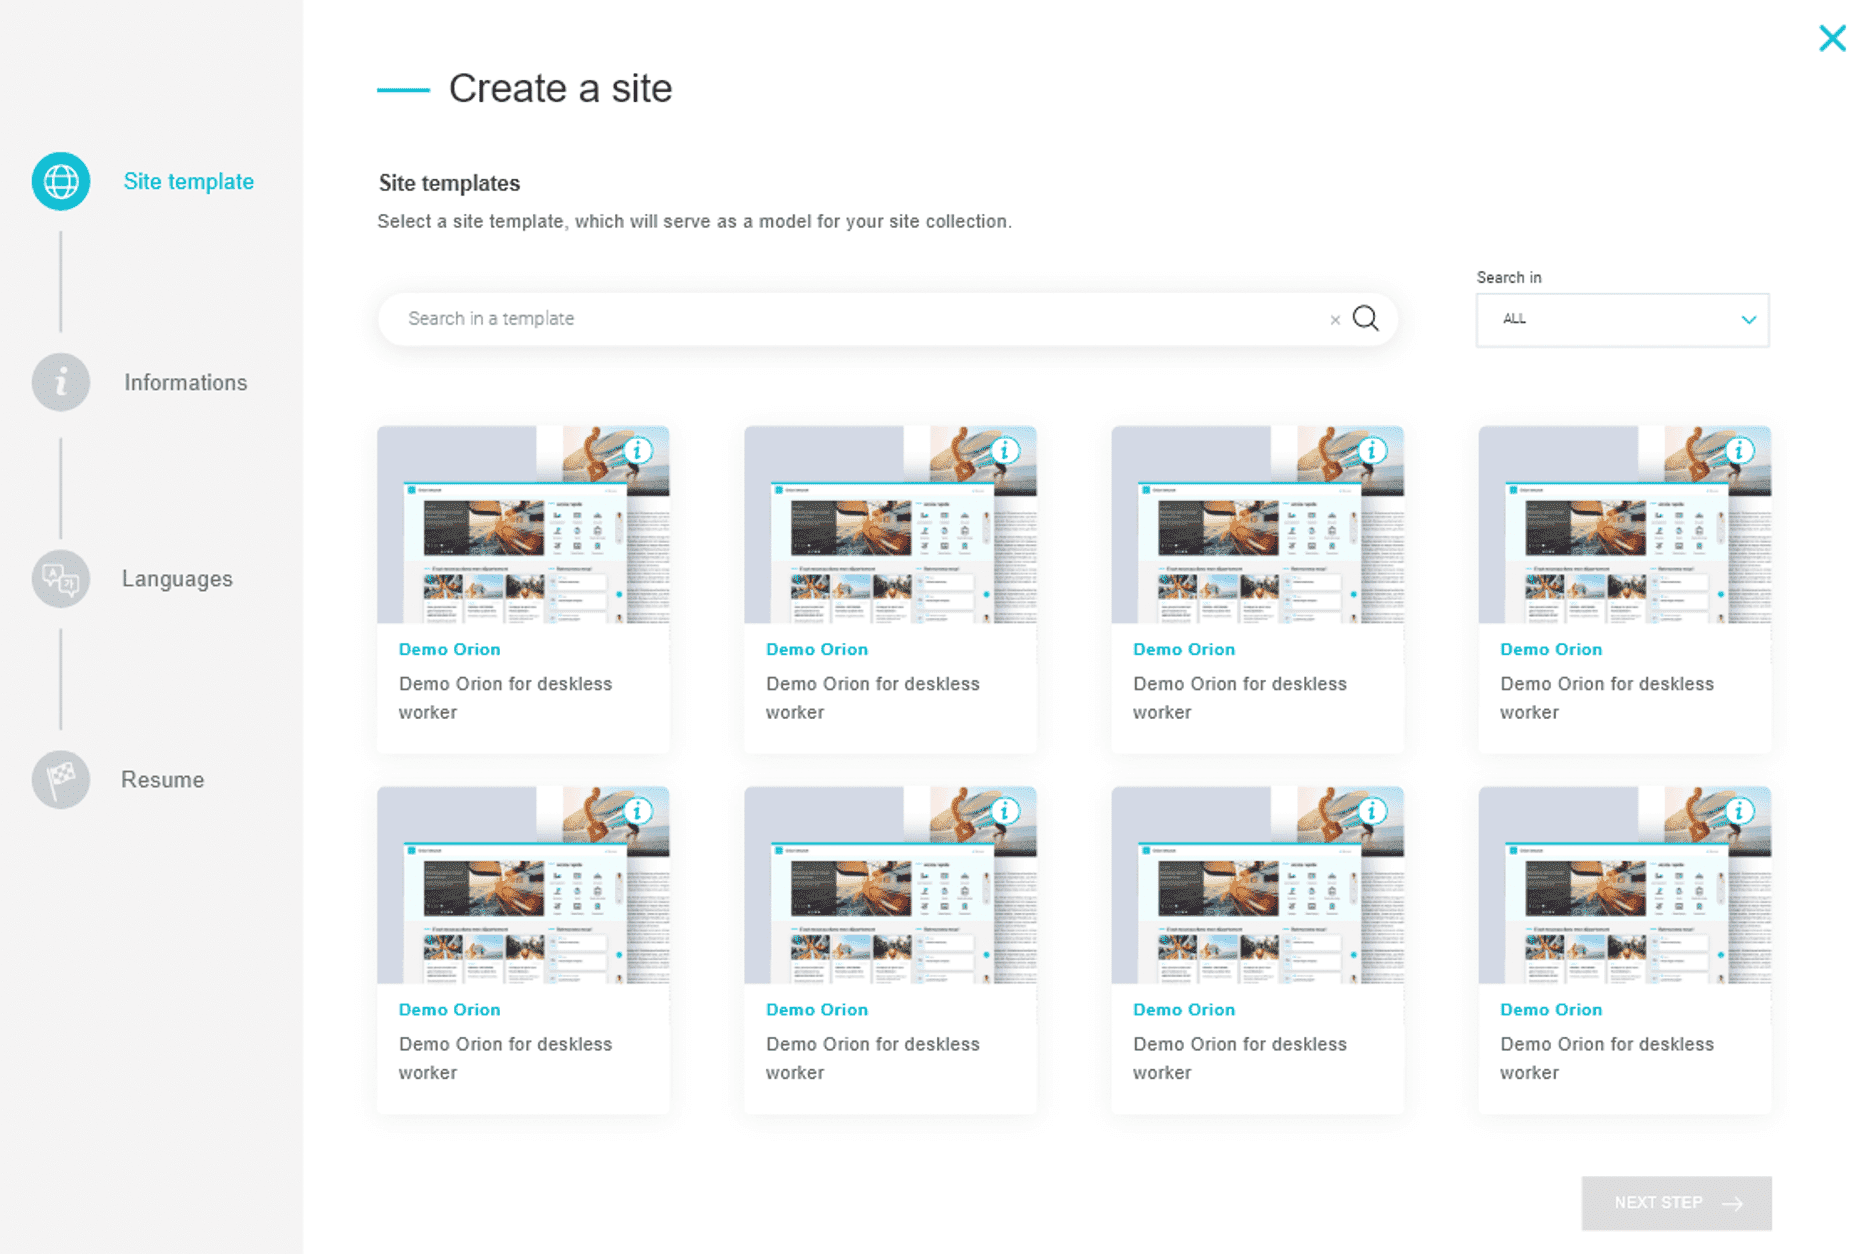Click the Languages translation icon in the sidebar

pos(60,578)
